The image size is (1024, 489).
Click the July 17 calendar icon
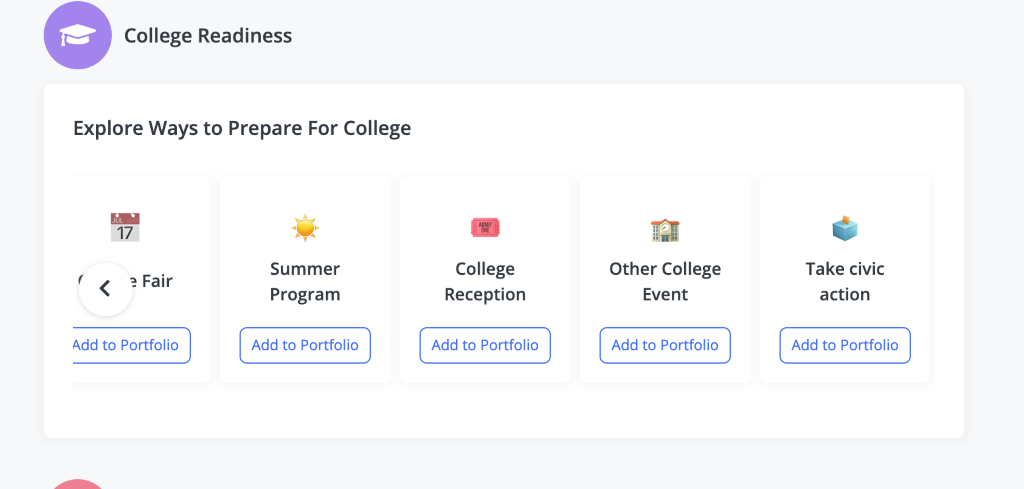point(125,227)
